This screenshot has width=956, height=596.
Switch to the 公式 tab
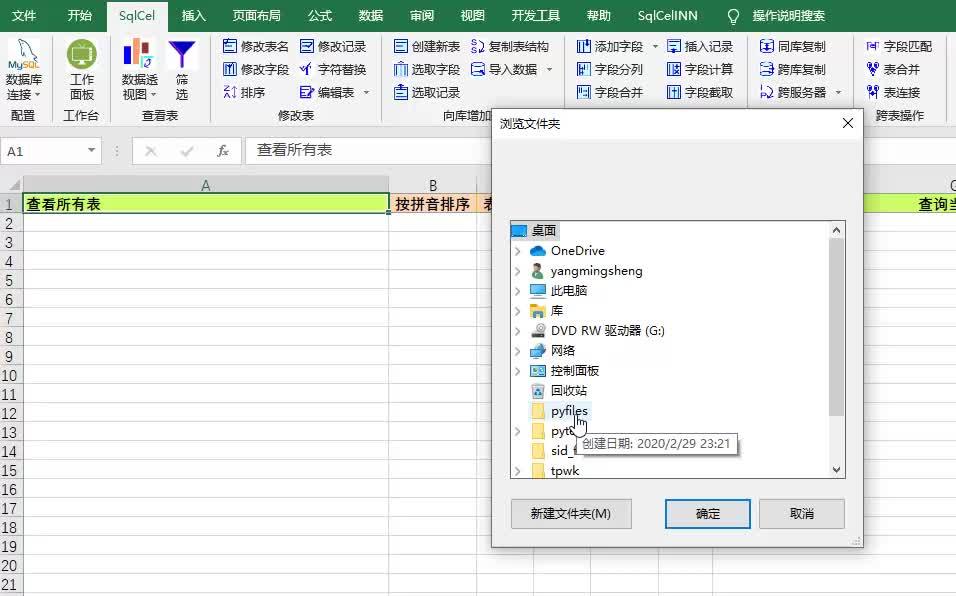(x=319, y=15)
